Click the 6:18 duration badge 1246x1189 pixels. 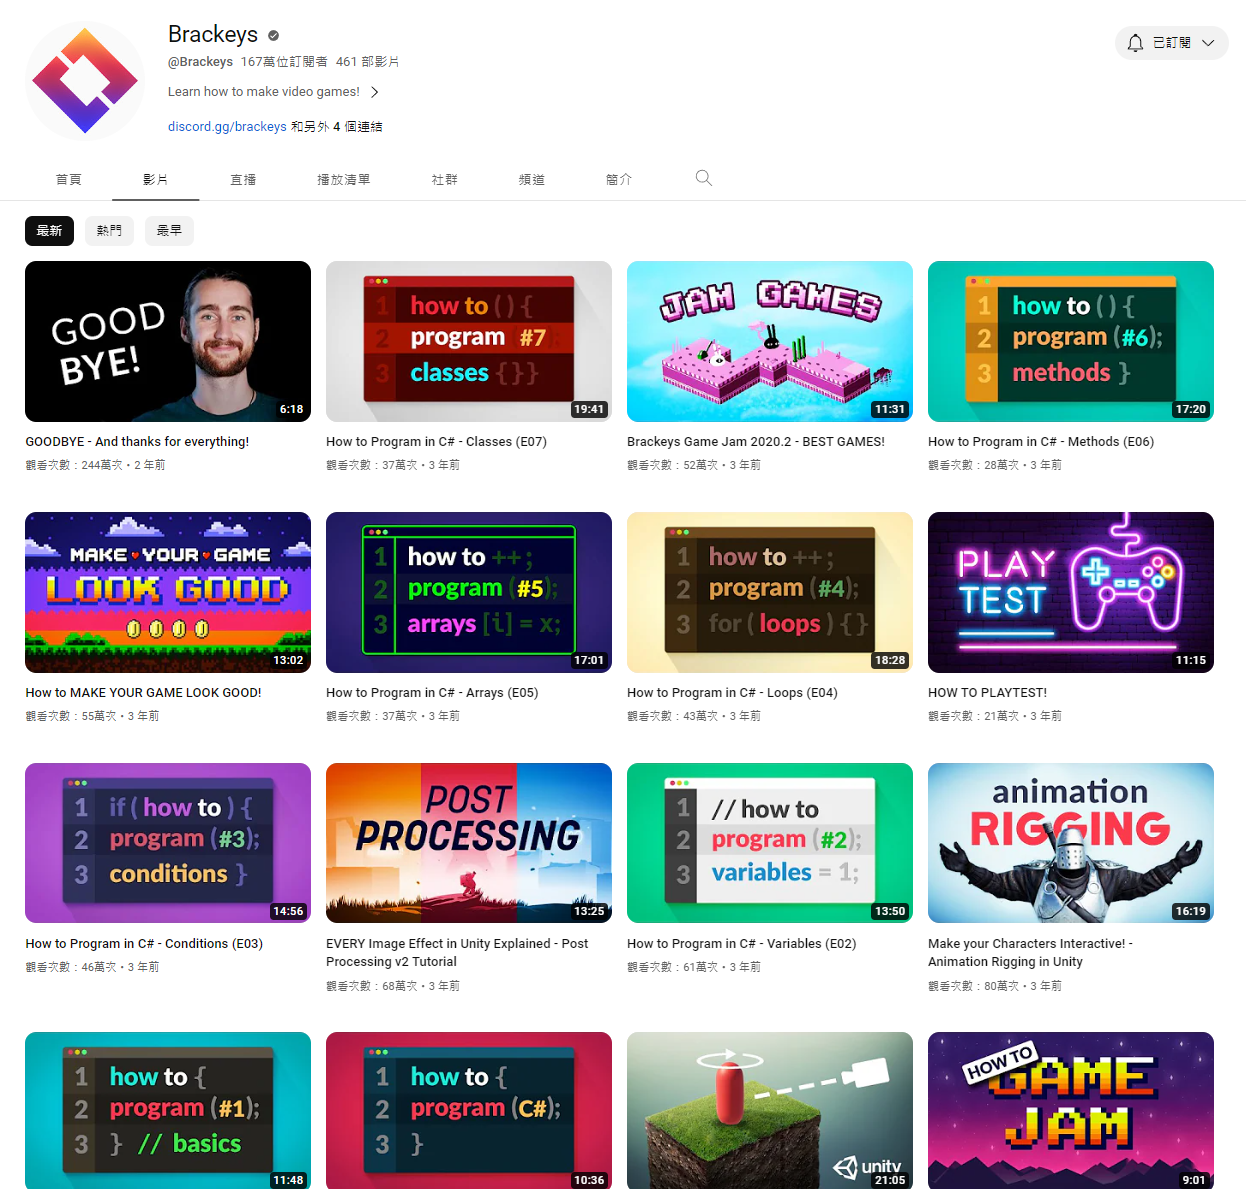pyautogui.click(x=291, y=409)
